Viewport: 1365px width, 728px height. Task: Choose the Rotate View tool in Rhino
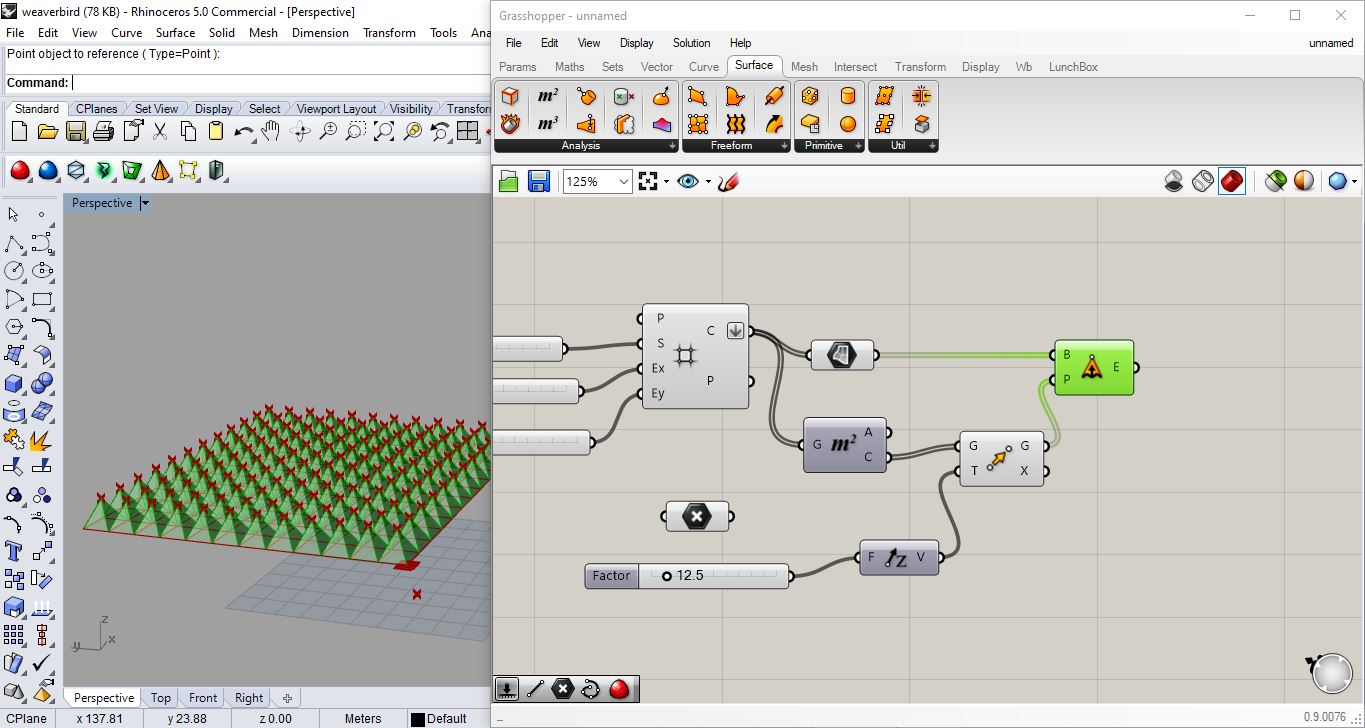pos(299,131)
